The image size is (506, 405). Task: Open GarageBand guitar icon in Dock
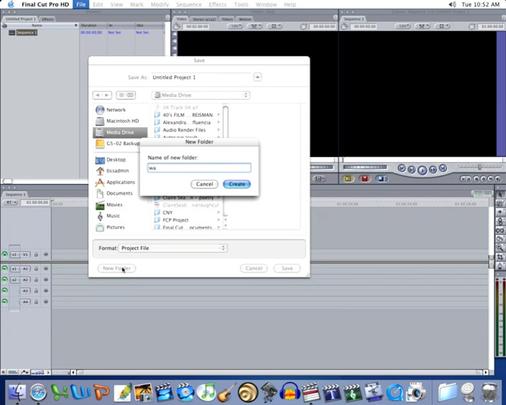(227, 392)
